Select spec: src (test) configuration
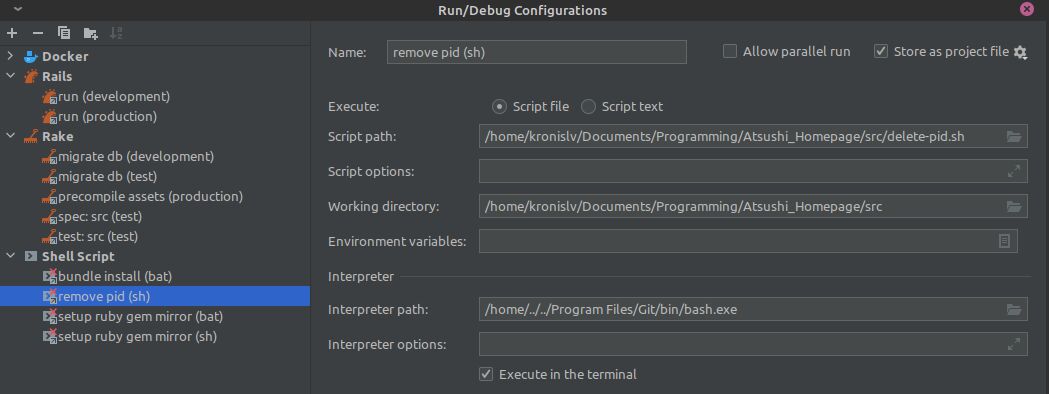Image resolution: width=1049 pixels, height=394 pixels. click(x=100, y=217)
